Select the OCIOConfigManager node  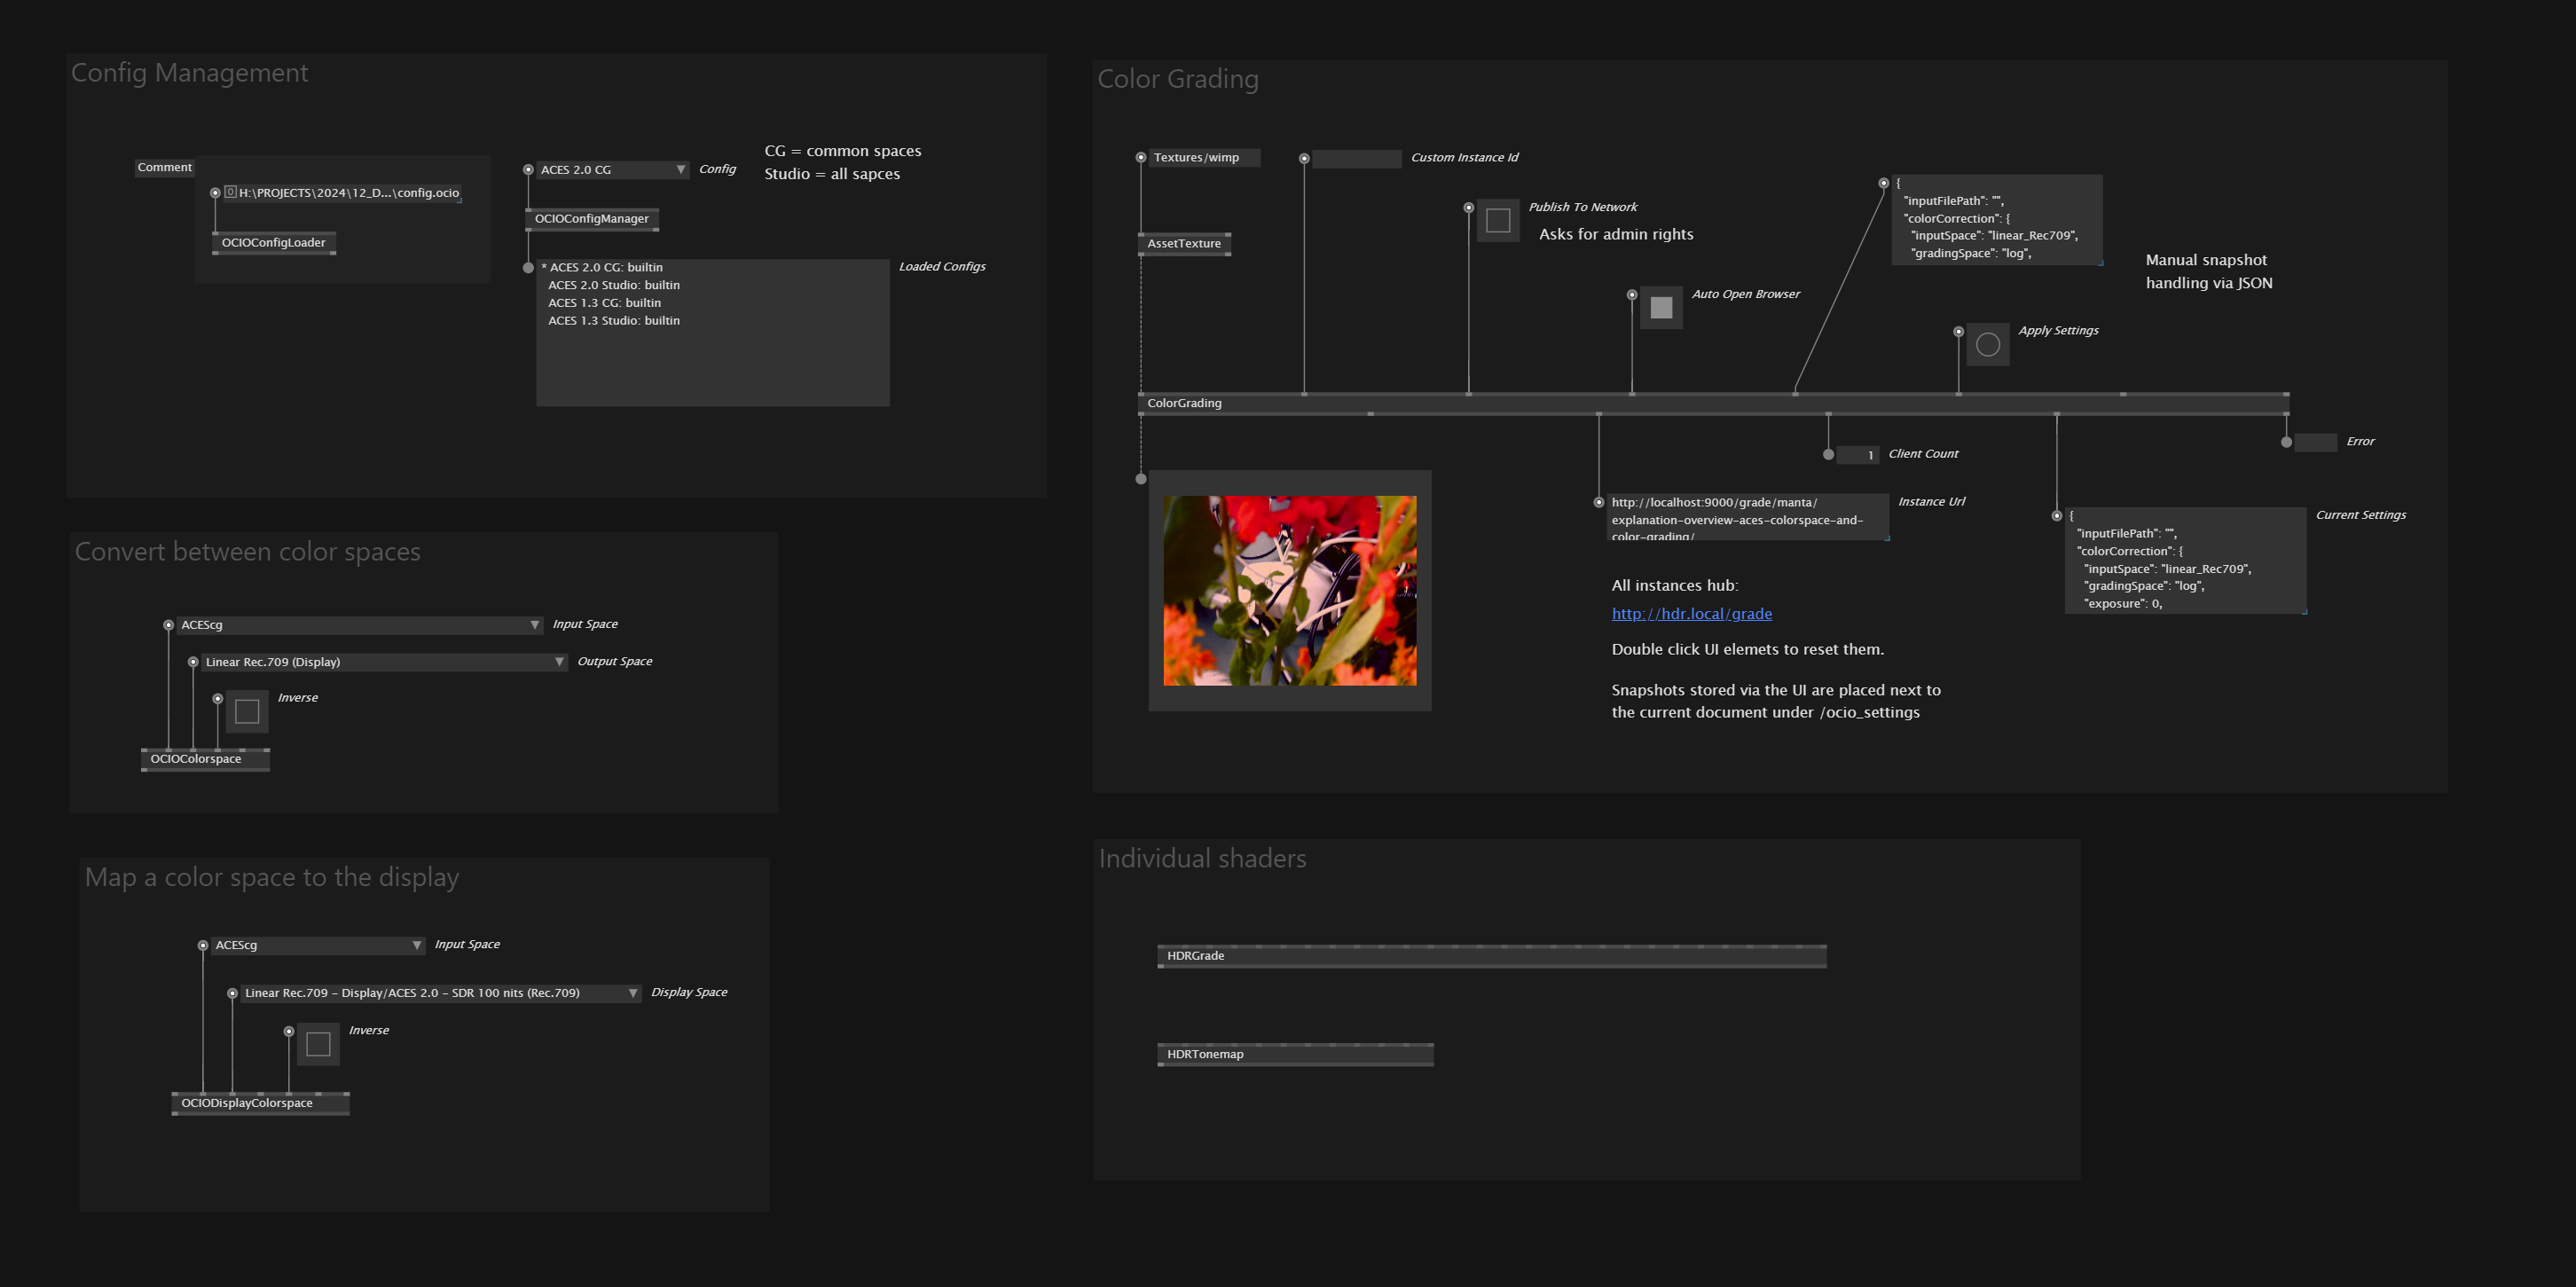(x=591, y=219)
